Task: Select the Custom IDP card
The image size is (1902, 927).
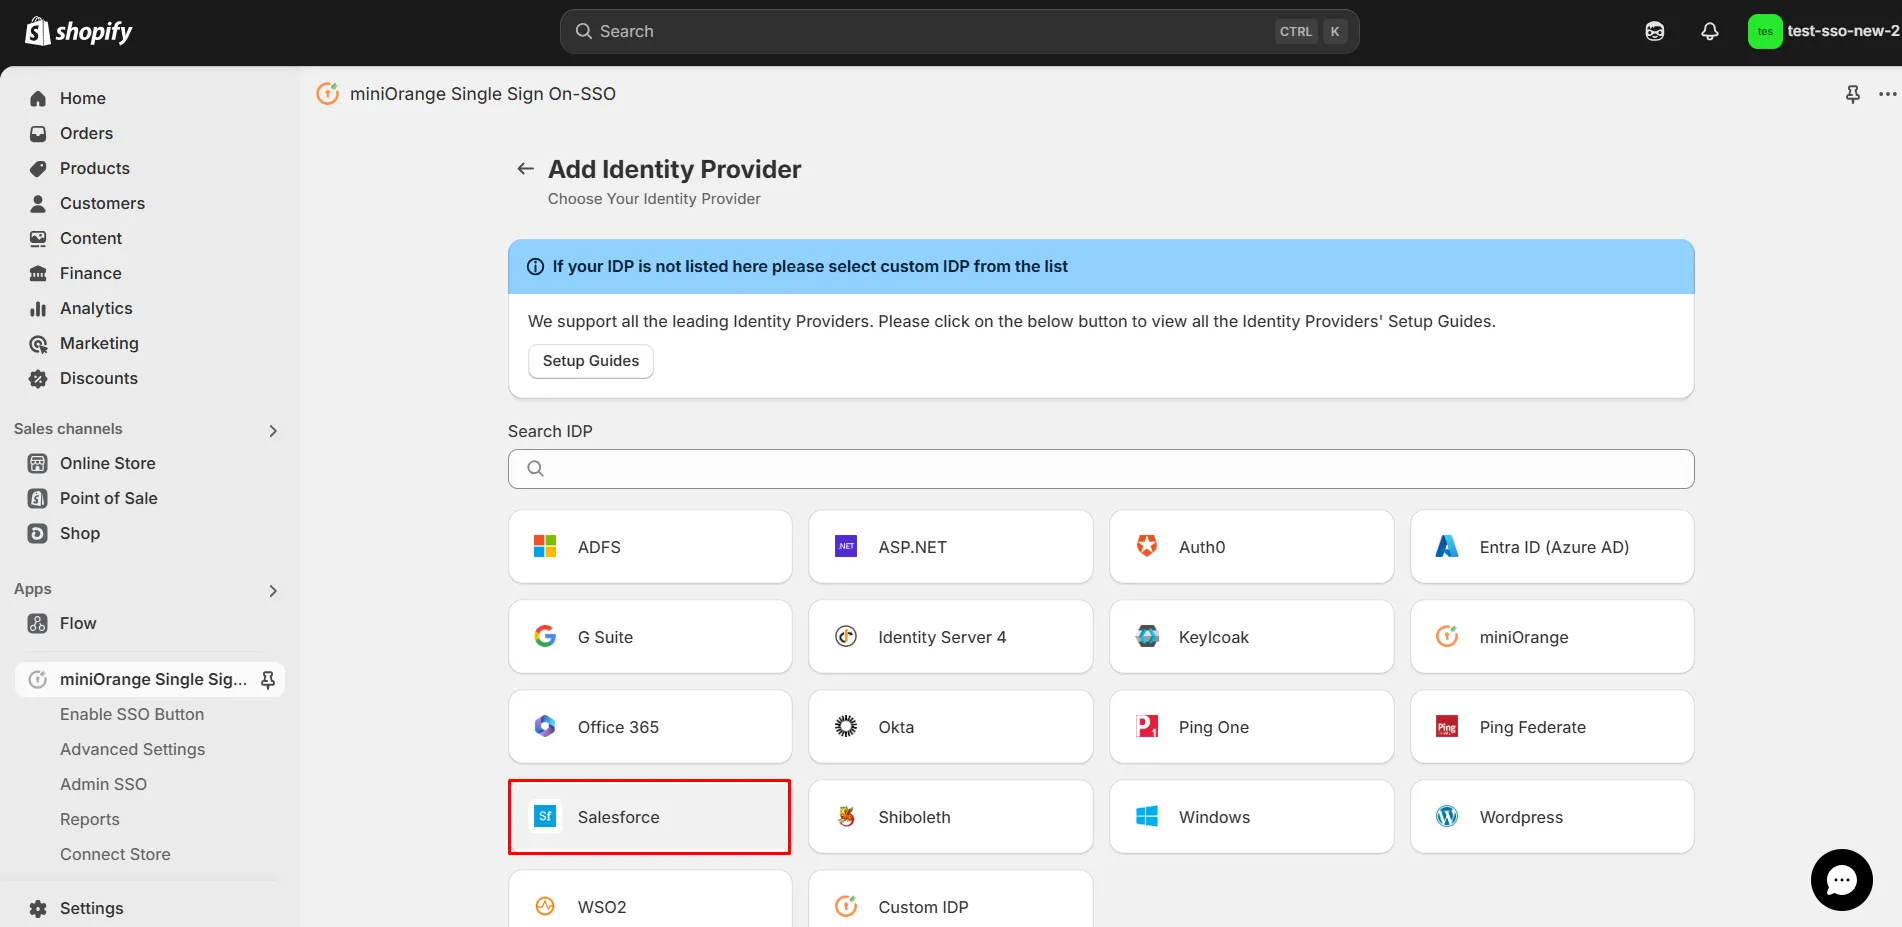Action: (x=951, y=898)
